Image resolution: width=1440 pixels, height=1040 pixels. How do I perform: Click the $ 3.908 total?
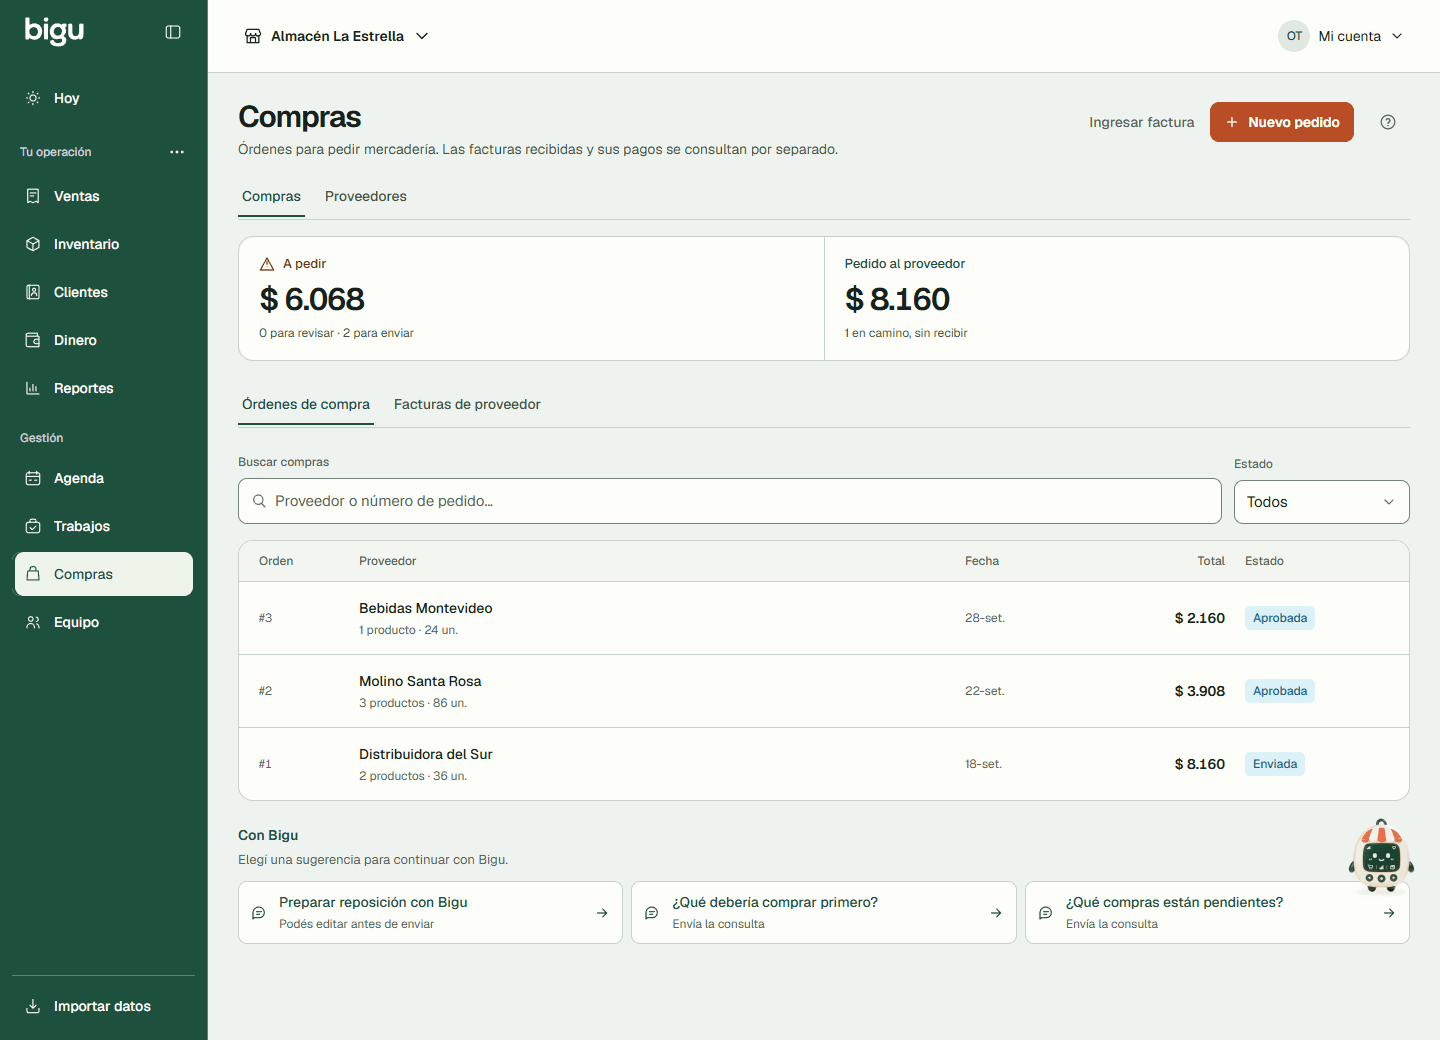pos(1200,691)
